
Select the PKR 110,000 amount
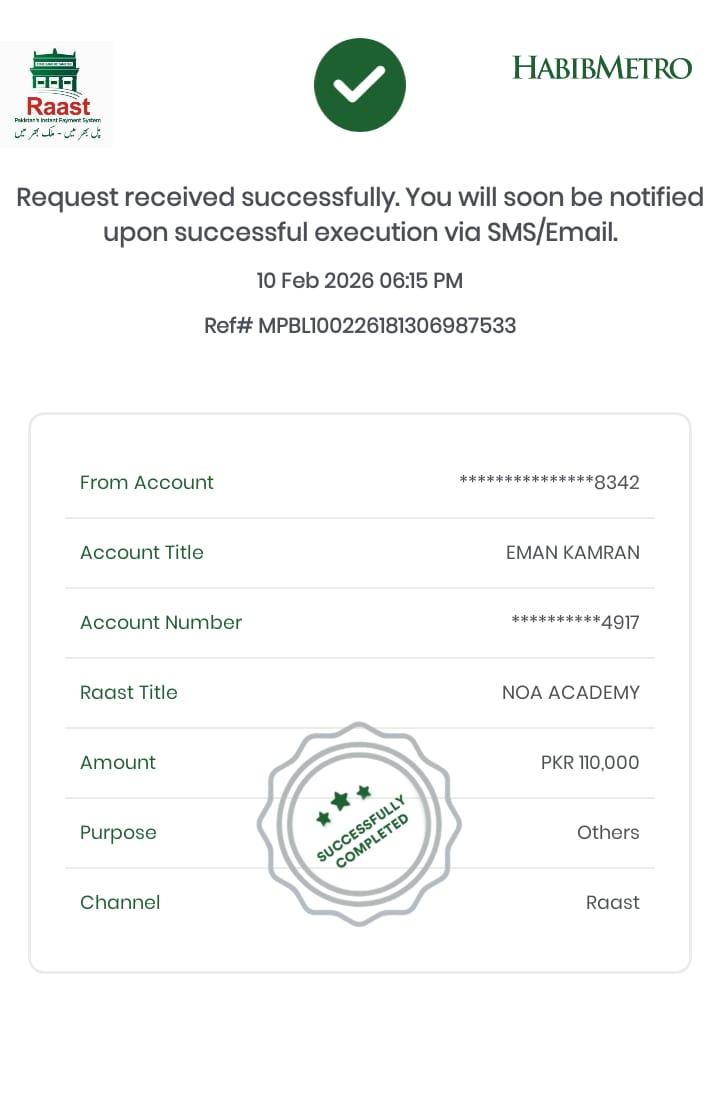tap(590, 763)
